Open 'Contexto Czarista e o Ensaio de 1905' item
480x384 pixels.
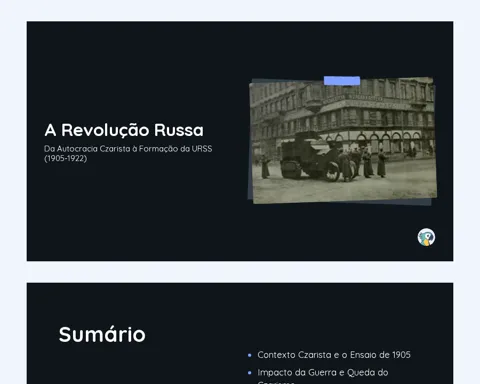[334, 355]
